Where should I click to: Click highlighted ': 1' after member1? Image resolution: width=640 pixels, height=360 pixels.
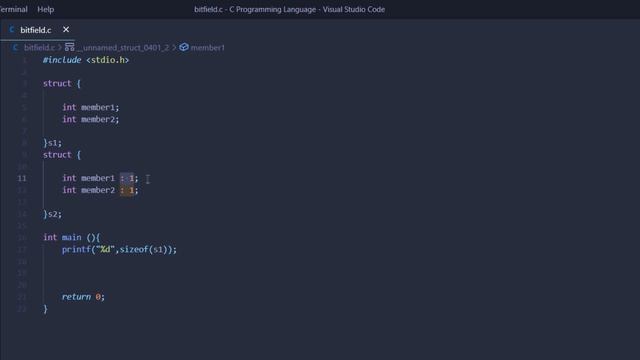127,178
